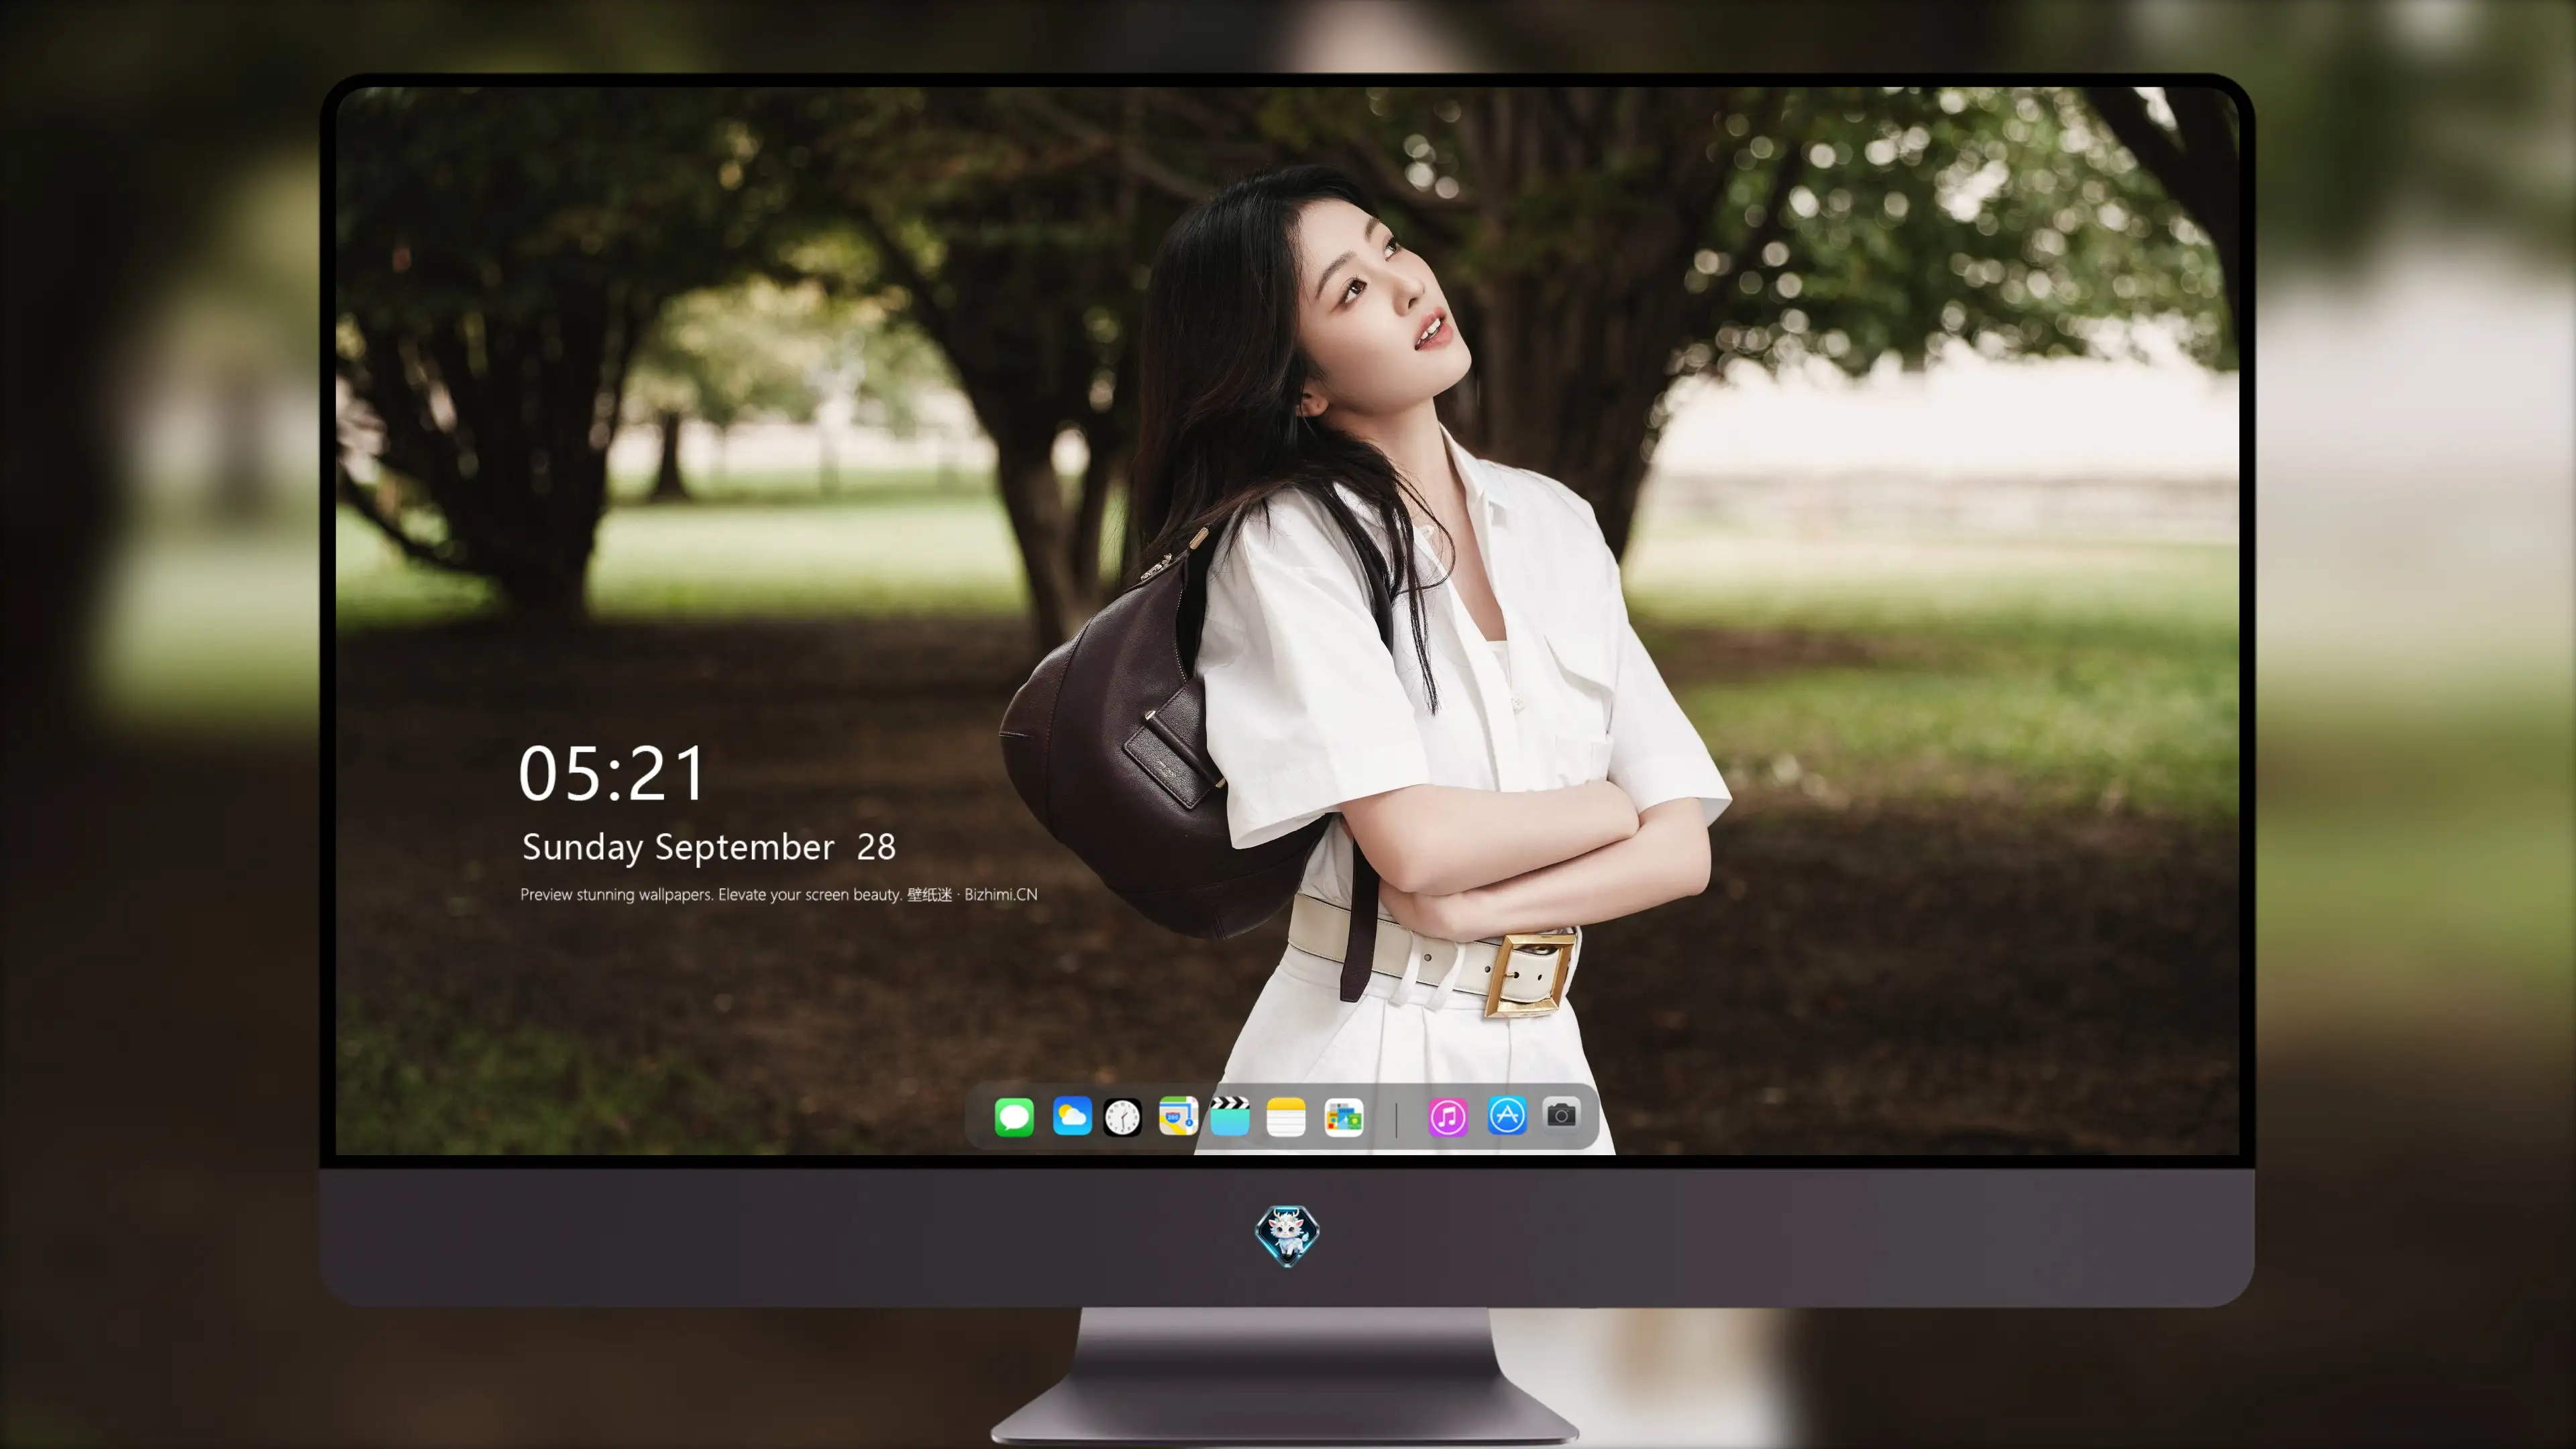Click the date text "Sunday September 28"
The image size is (2576, 1449).
pos(709,847)
